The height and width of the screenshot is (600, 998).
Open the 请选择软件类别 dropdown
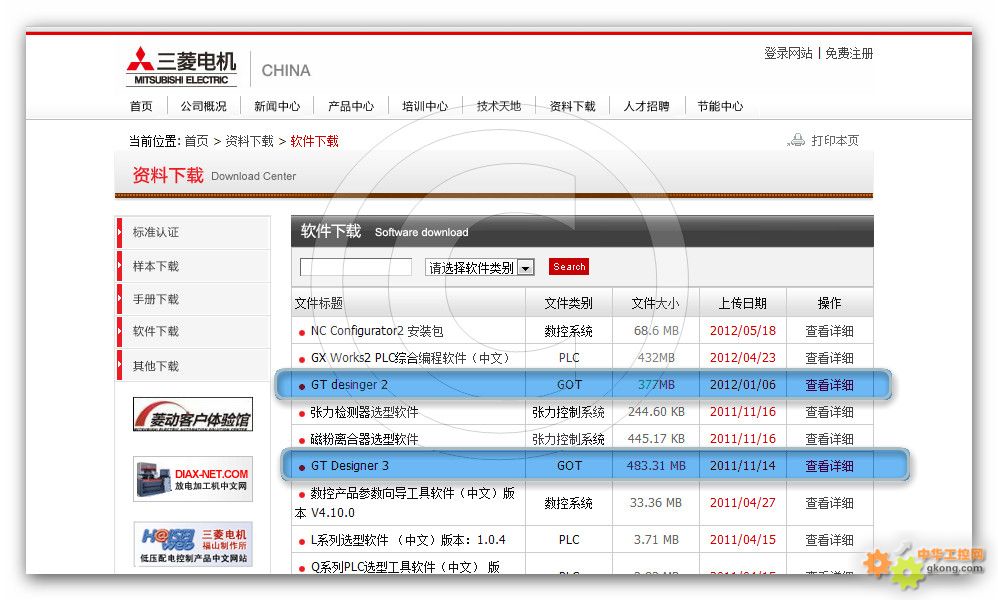tap(480, 268)
